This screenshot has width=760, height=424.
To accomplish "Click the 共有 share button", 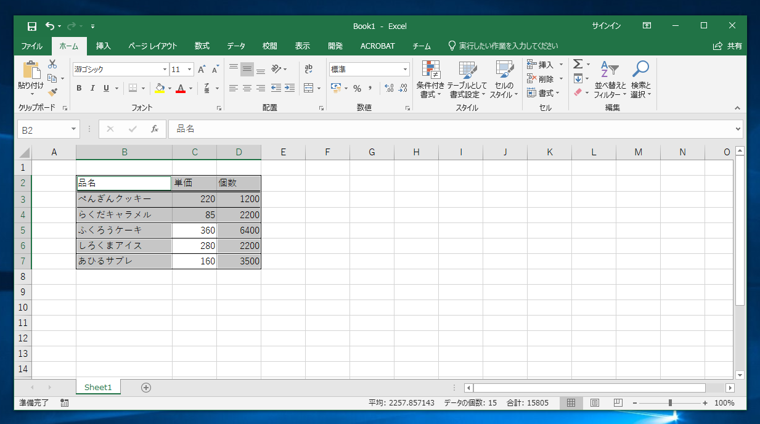I will (x=728, y=46).
